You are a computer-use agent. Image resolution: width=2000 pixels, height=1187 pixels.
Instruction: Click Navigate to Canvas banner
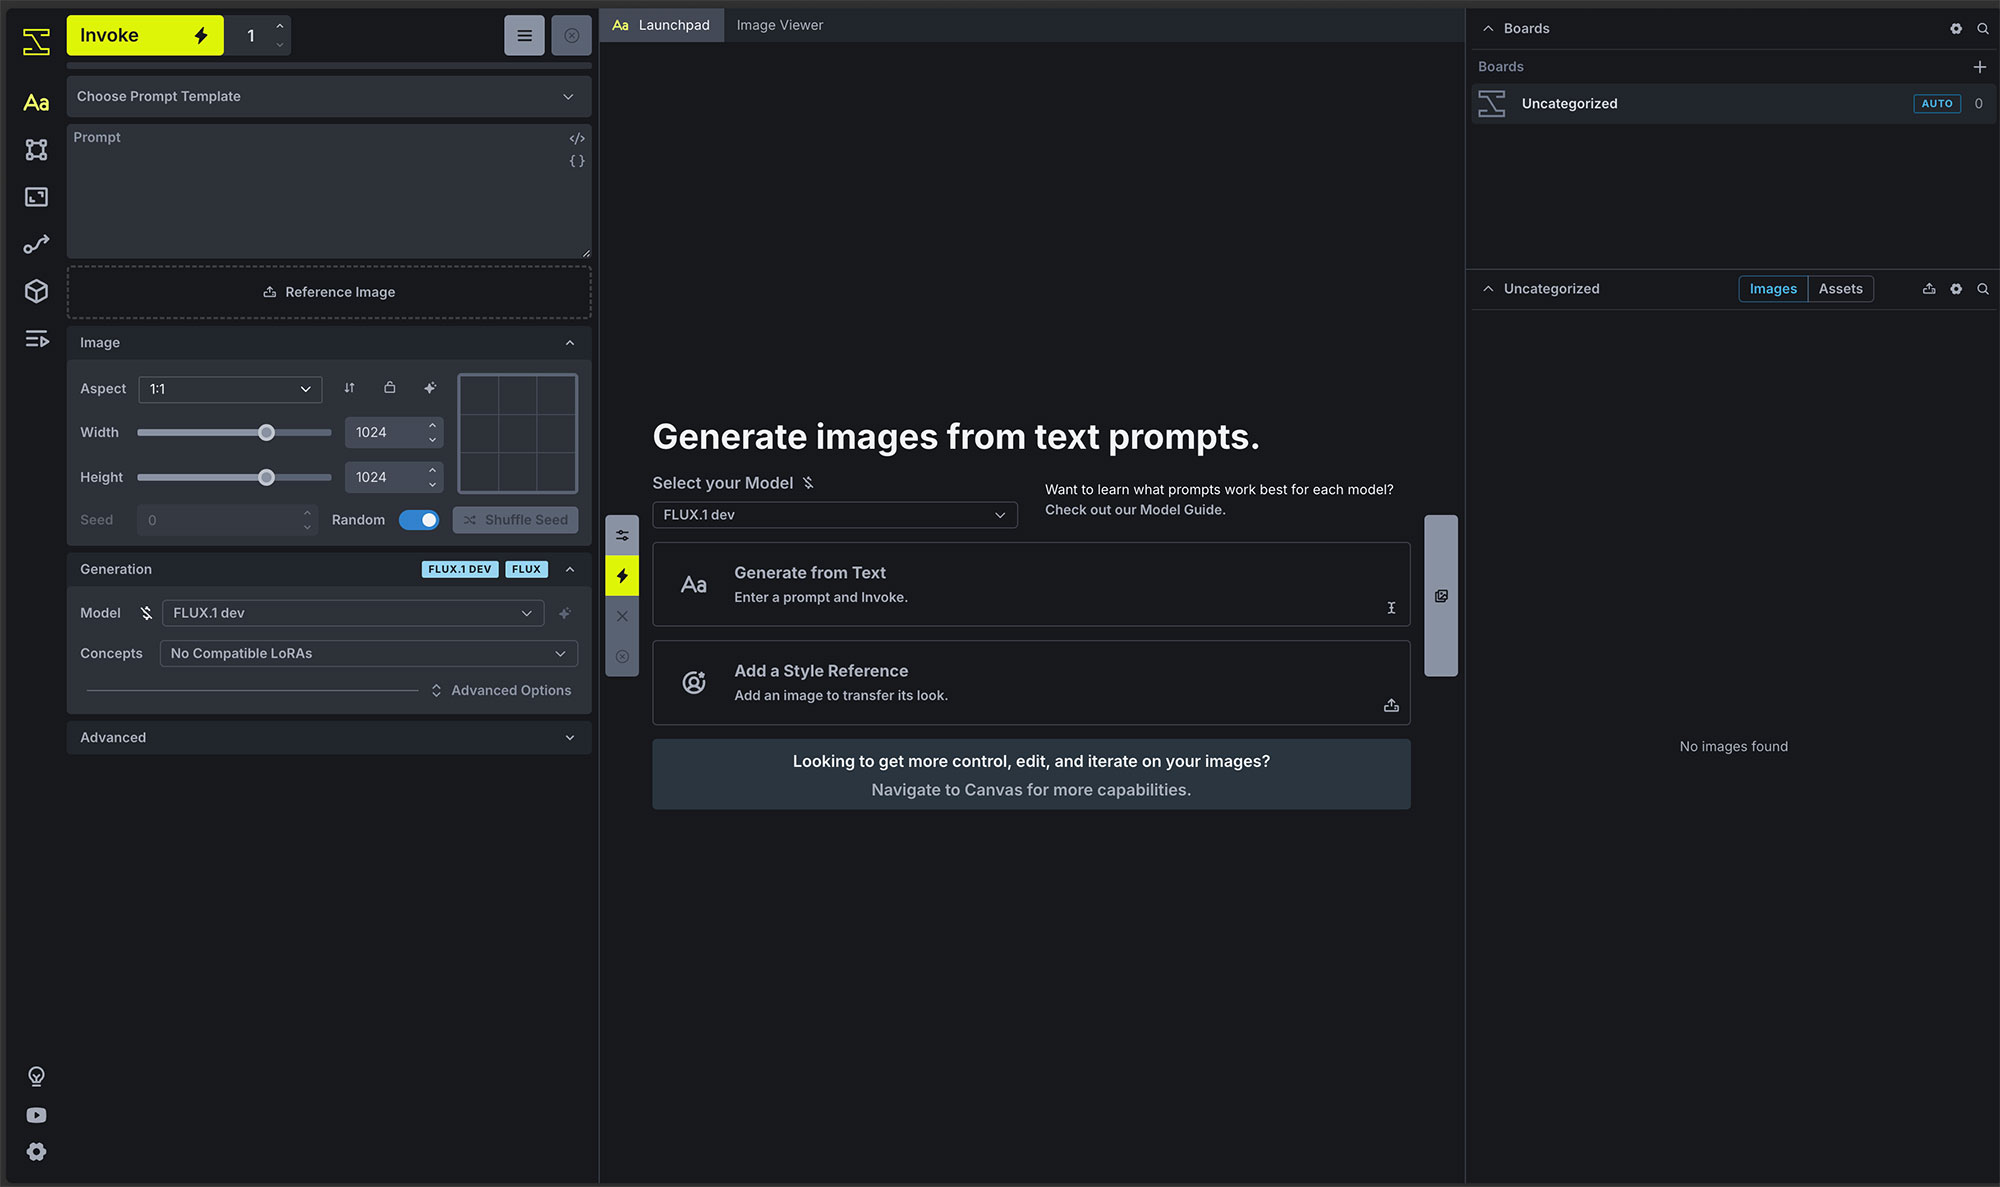tap(1031, 775)
